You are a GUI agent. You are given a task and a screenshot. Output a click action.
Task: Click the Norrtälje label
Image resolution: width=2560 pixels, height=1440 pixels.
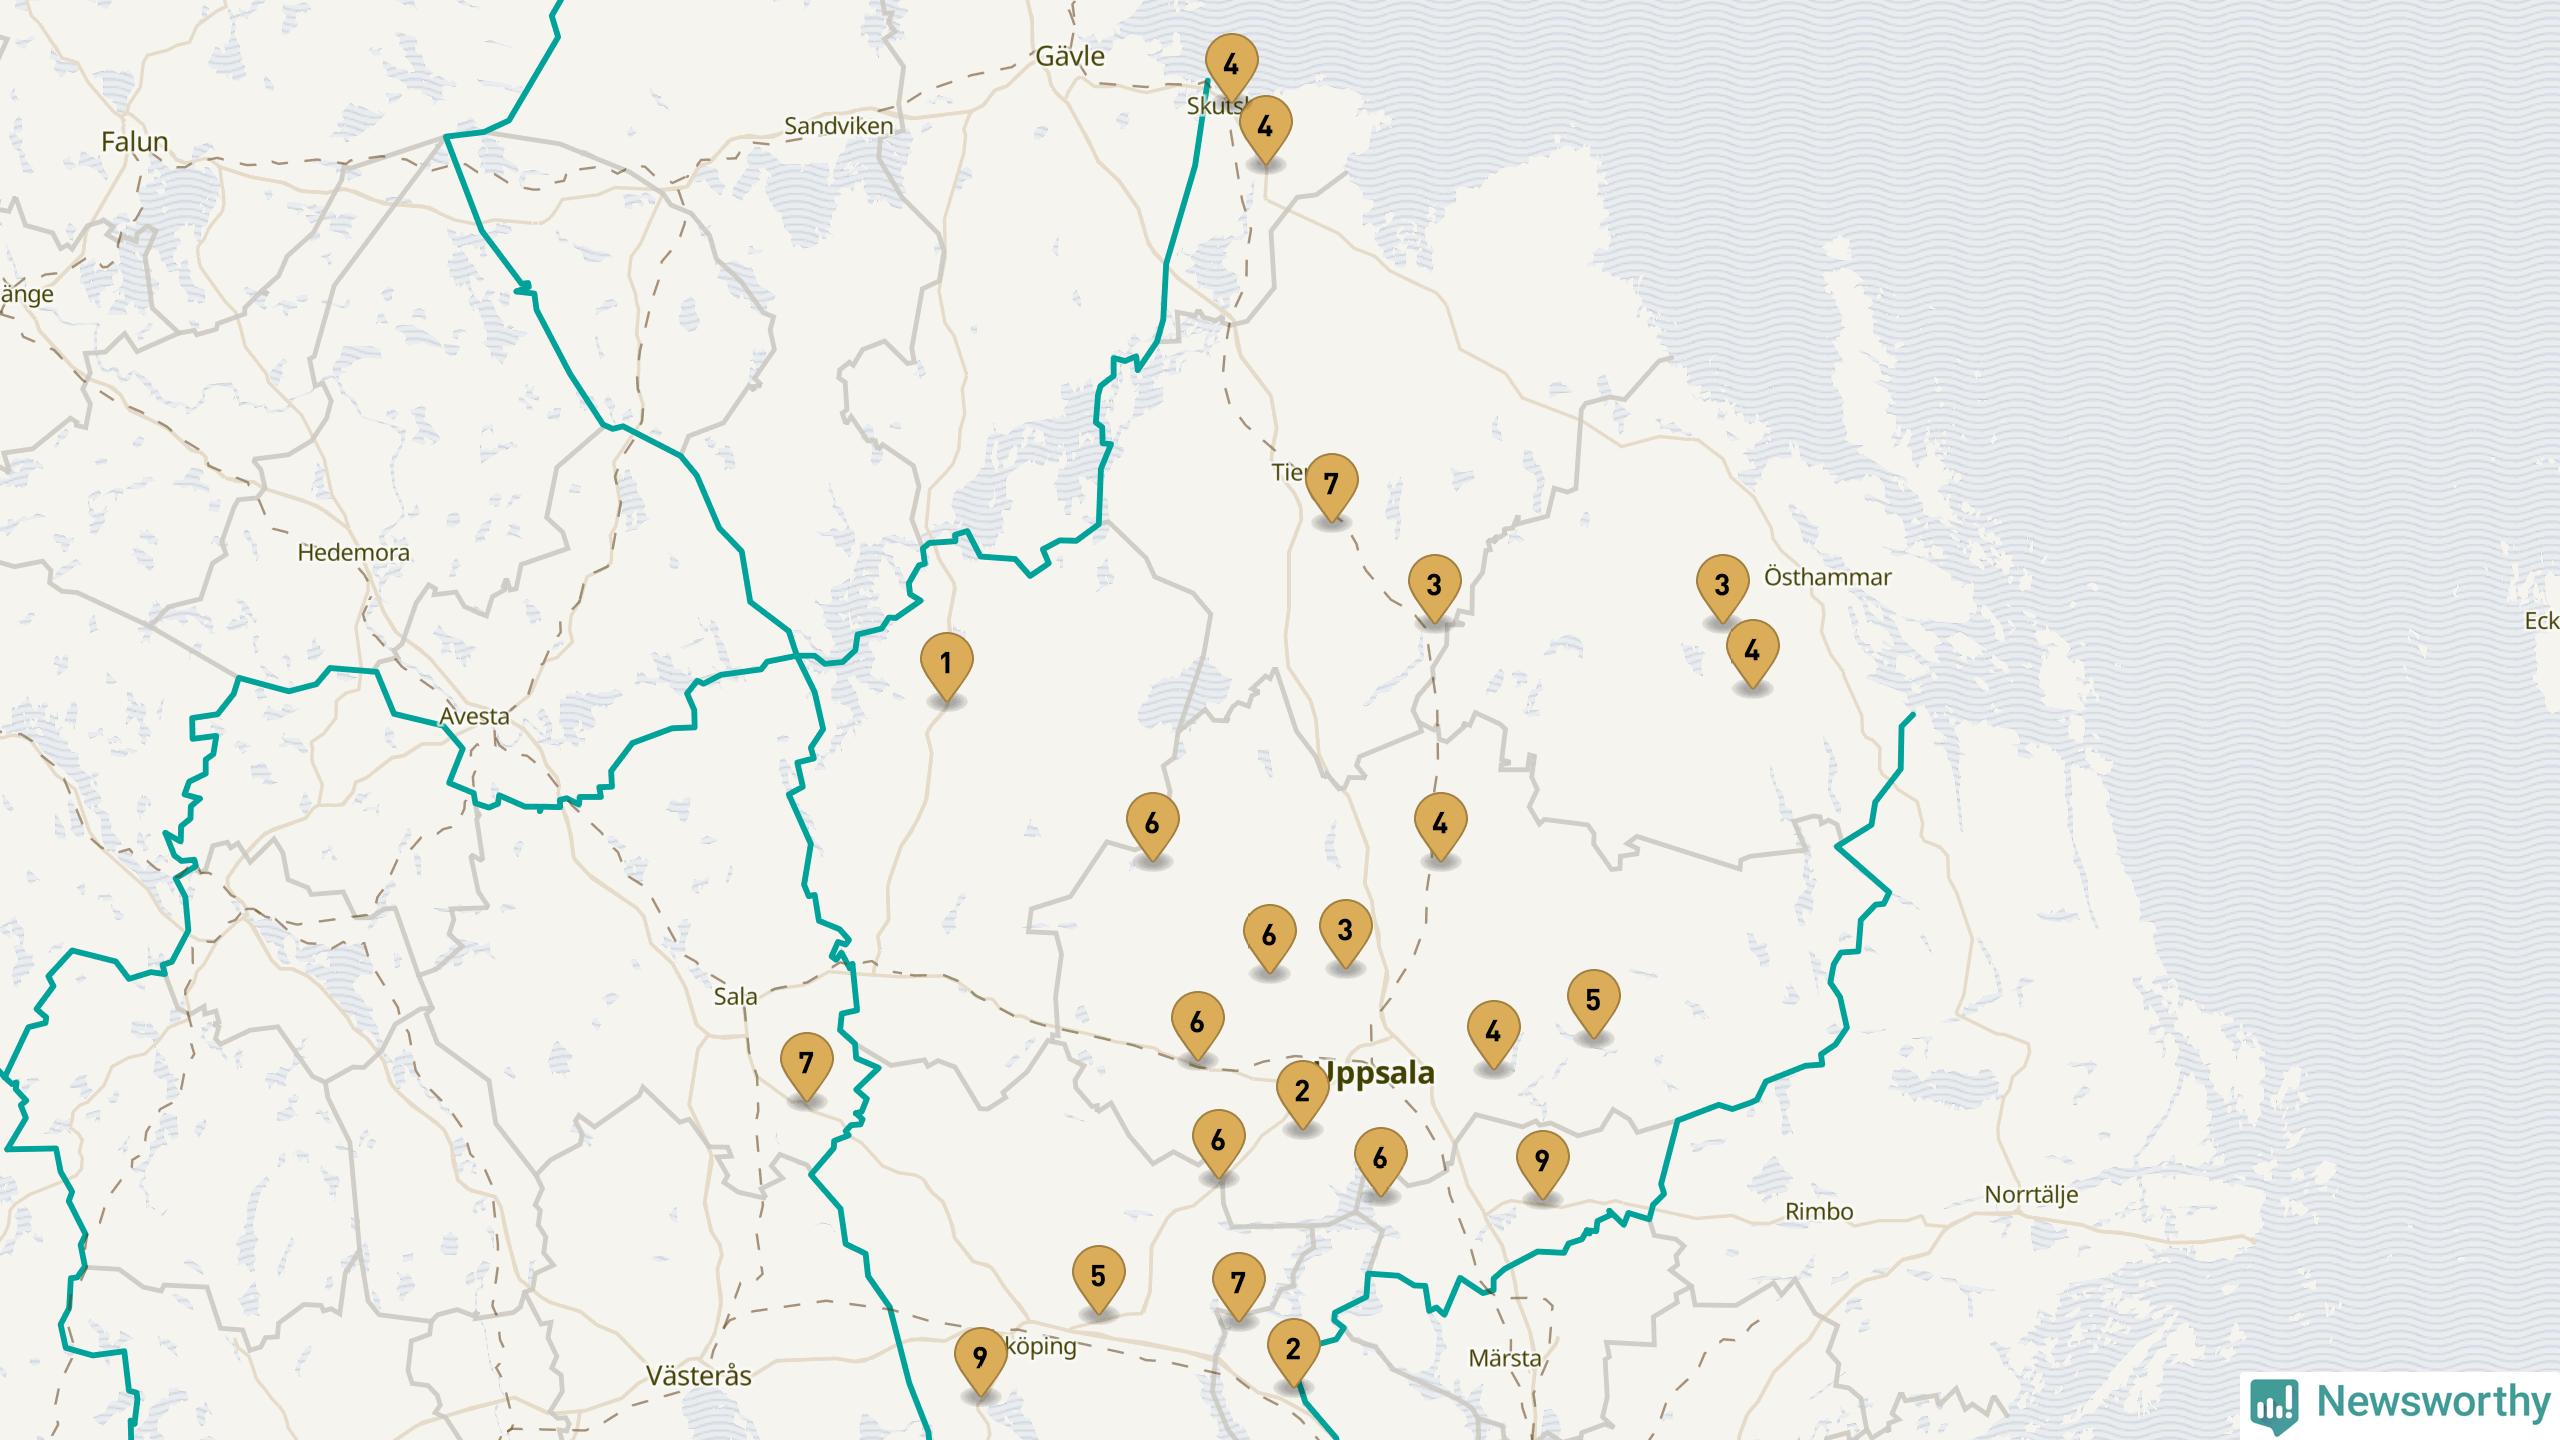click(x=2031, y=1195)
